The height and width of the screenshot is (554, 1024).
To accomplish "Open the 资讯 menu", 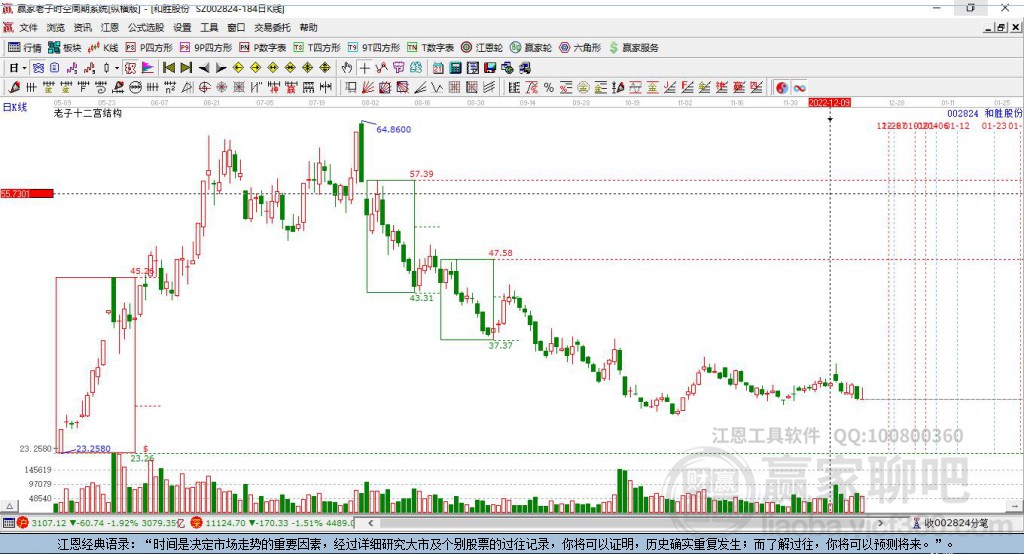I will (x=82, y=27).
